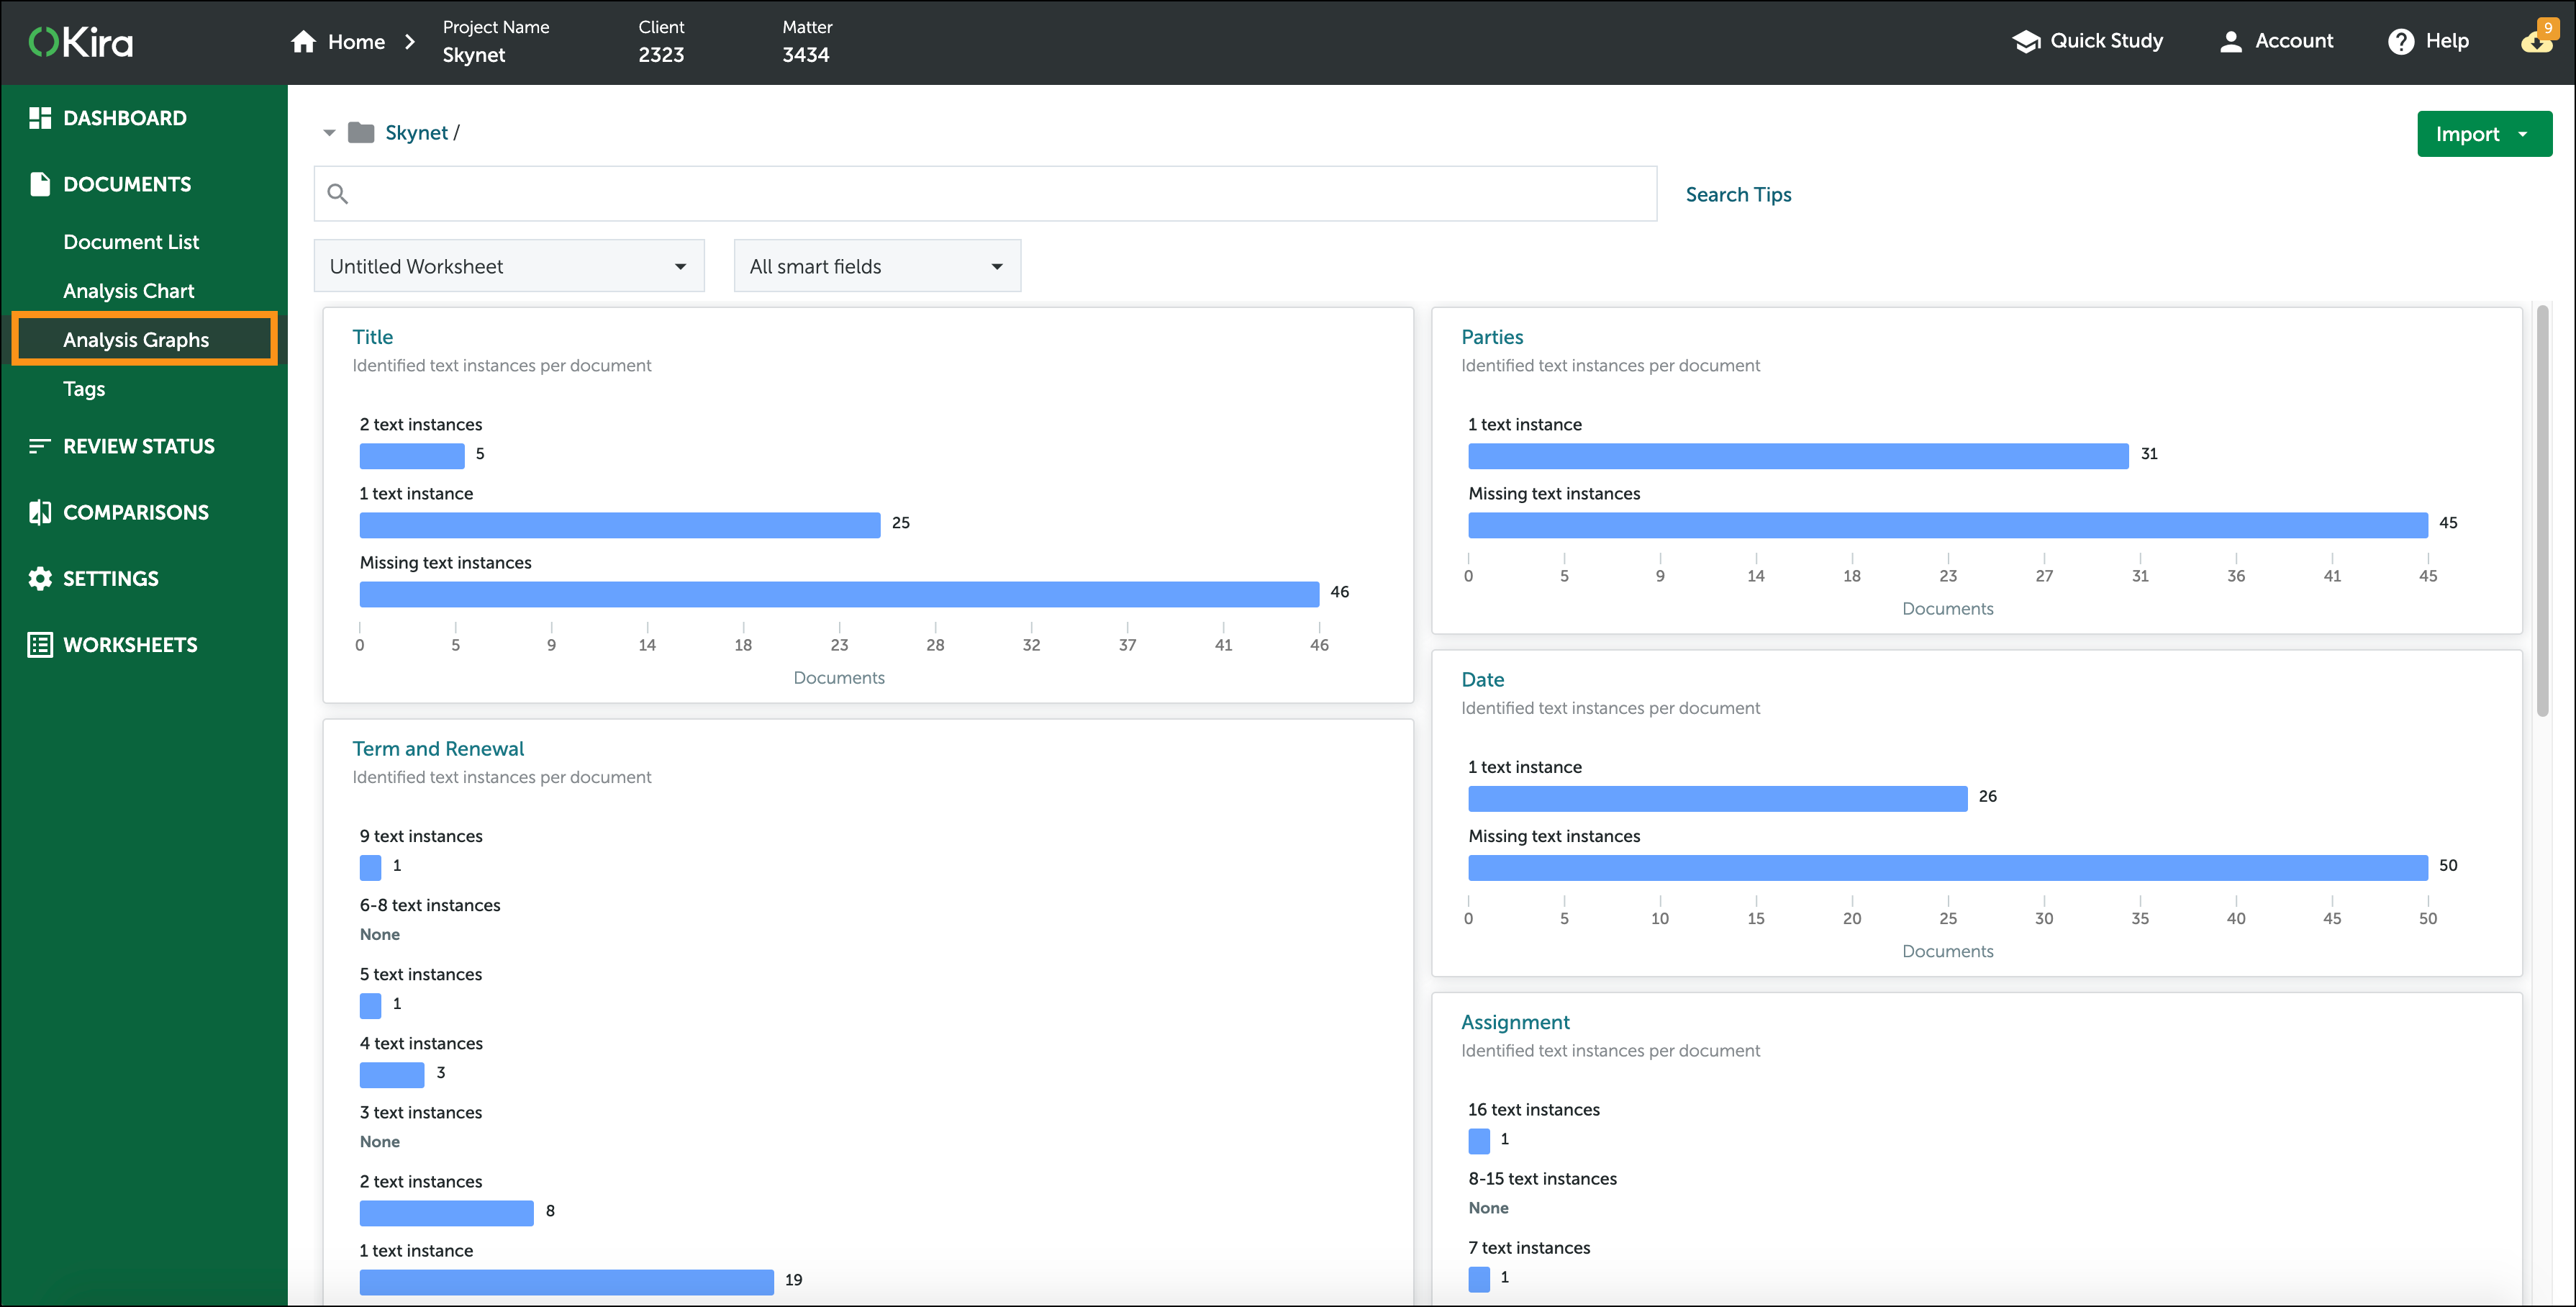Open the Title graph heading link
This screenshot has width=2576, height=1307.
click(372, 337)
